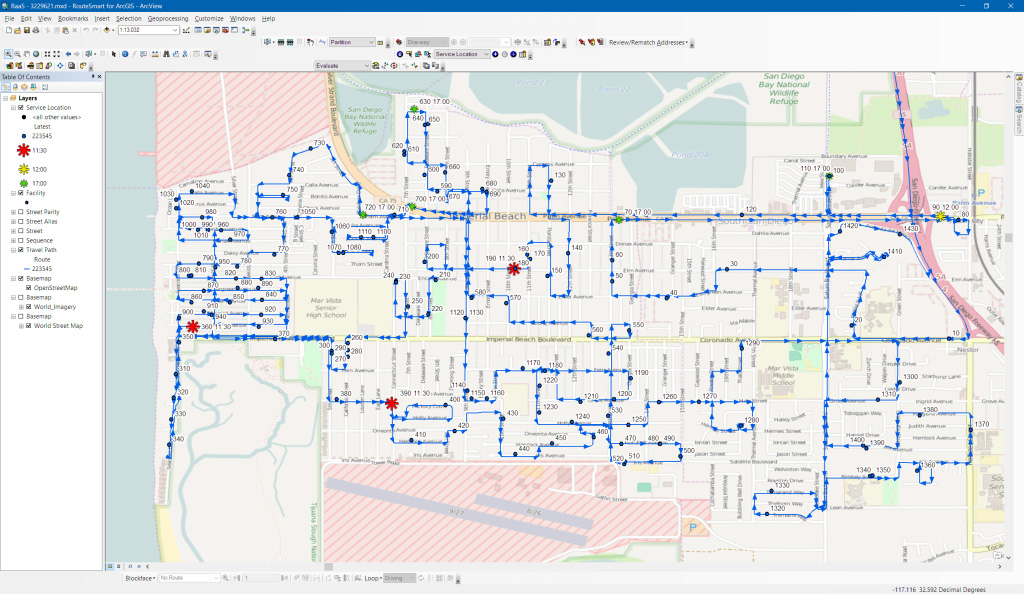1024x594 pixels.
Task: Activate the Pan tool
Action: [27, 56]
